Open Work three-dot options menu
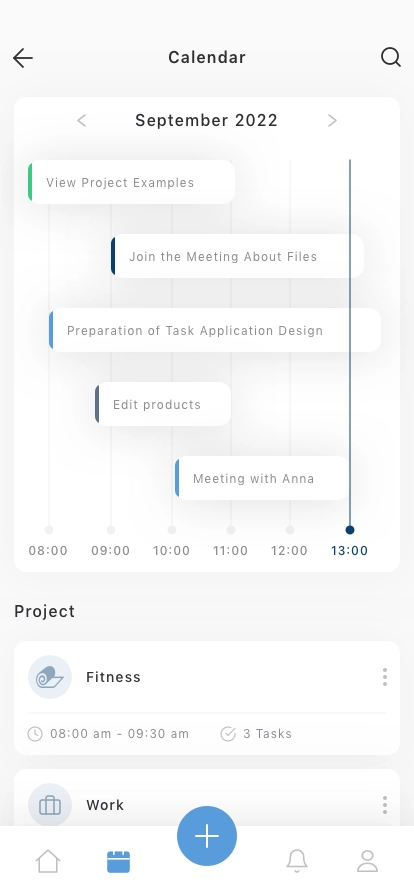Screen dimensions: 414x896 tap(385, 805)
